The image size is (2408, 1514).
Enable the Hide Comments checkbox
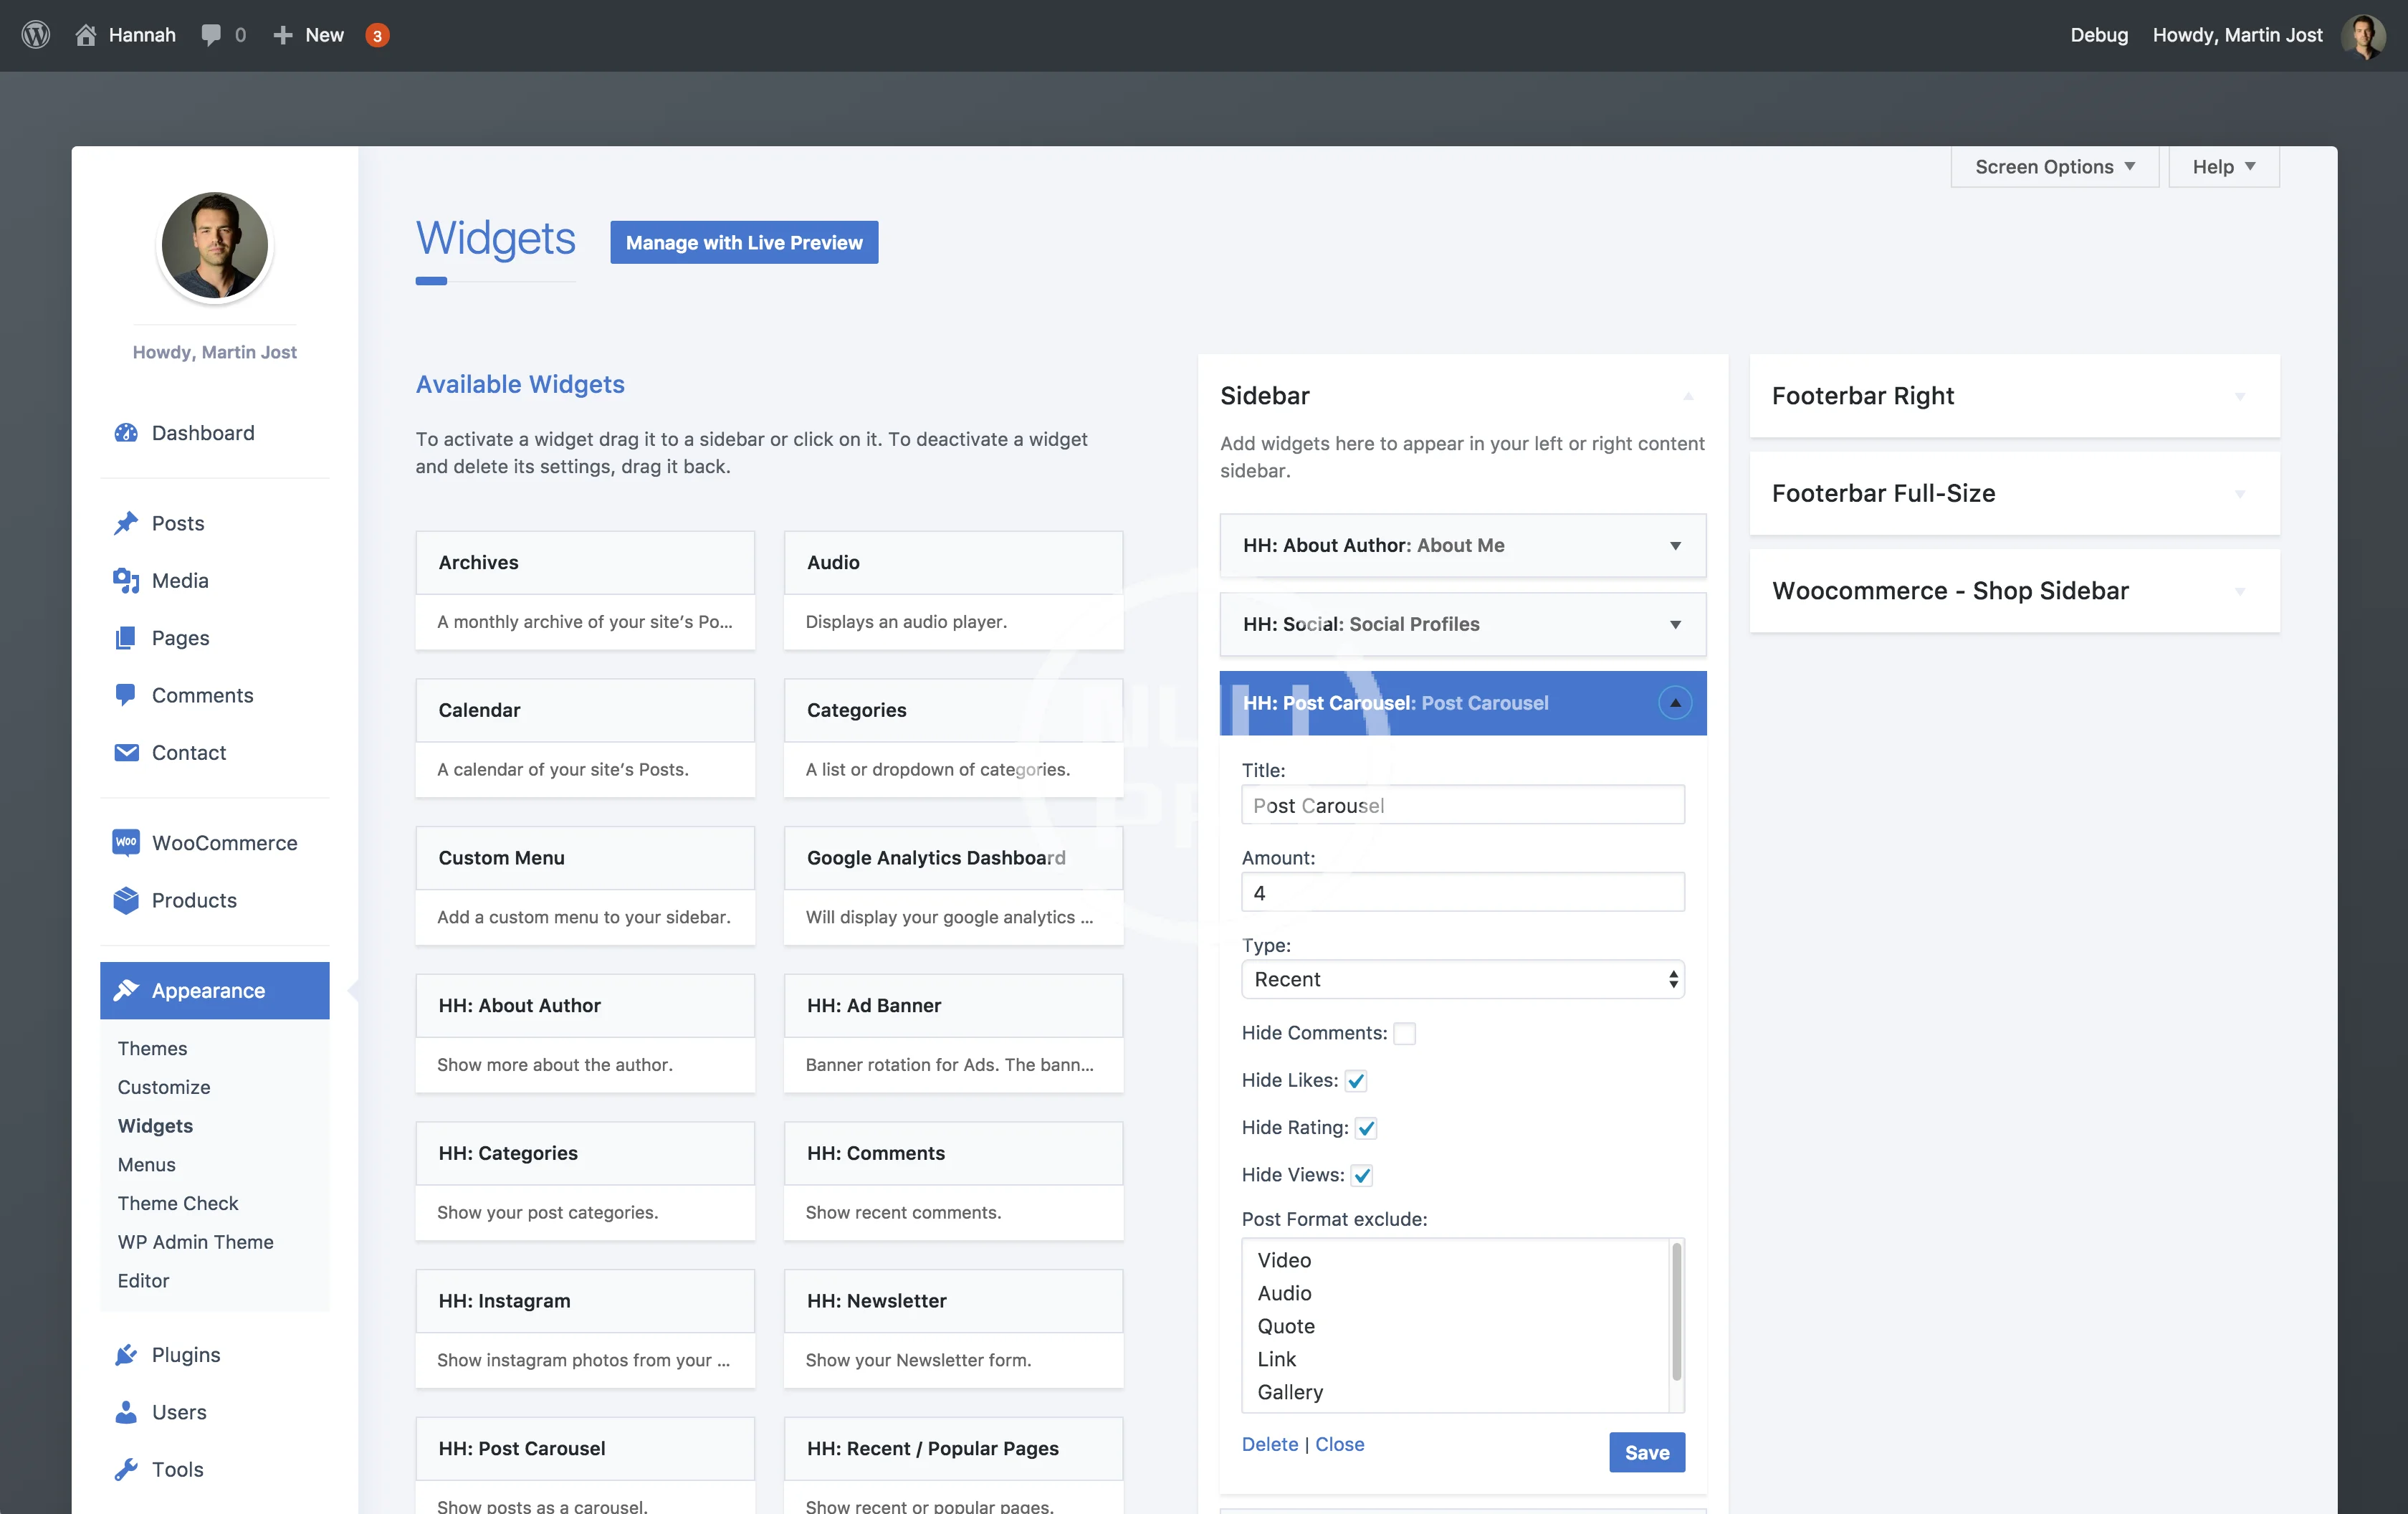tap(1404, 1033)
